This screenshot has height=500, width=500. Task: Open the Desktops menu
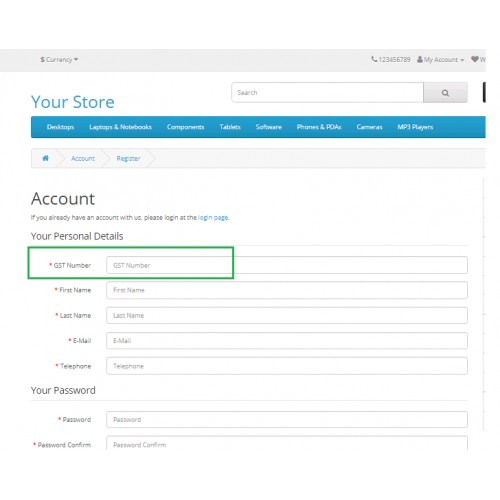pyautogui.click(x=60, y=127)
